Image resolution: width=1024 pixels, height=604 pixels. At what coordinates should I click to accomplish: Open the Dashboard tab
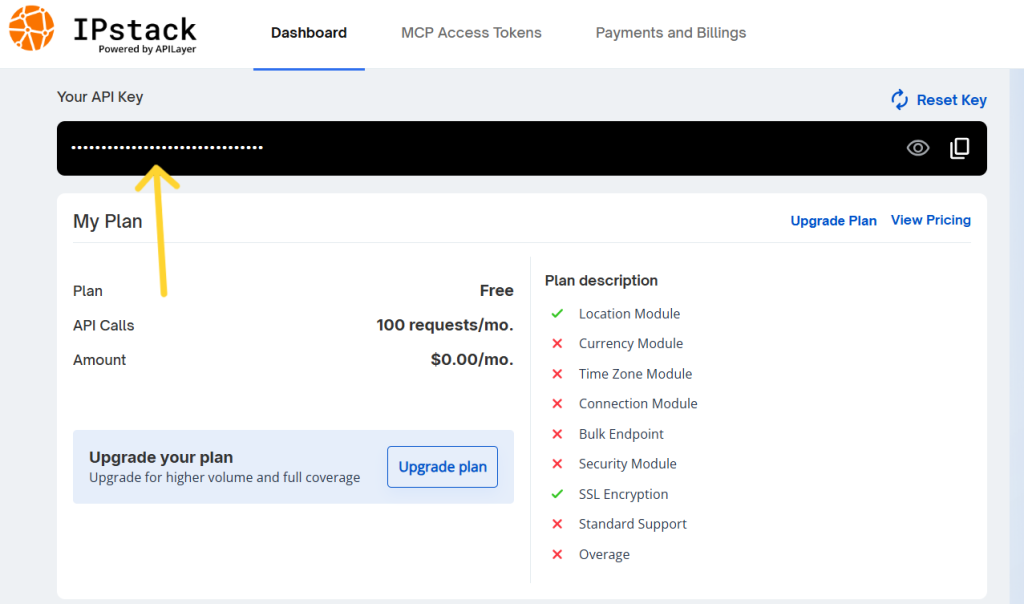309,33
